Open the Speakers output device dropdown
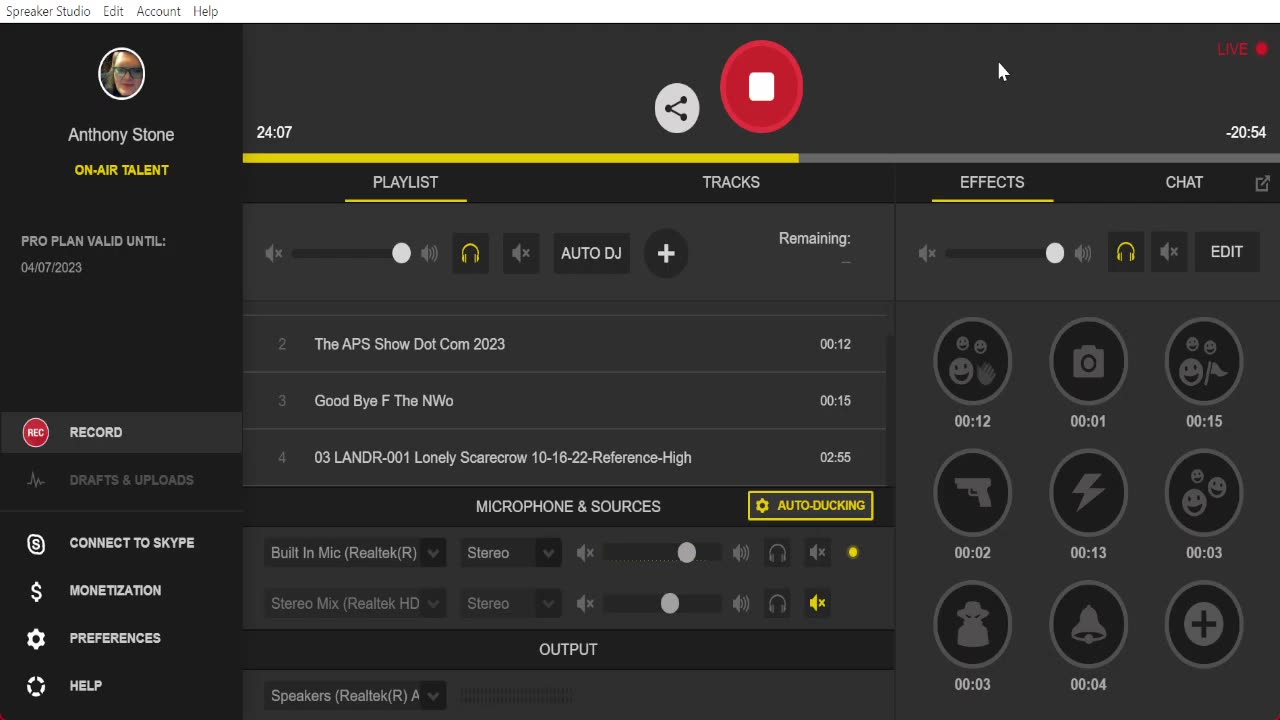 pos(355,696)
